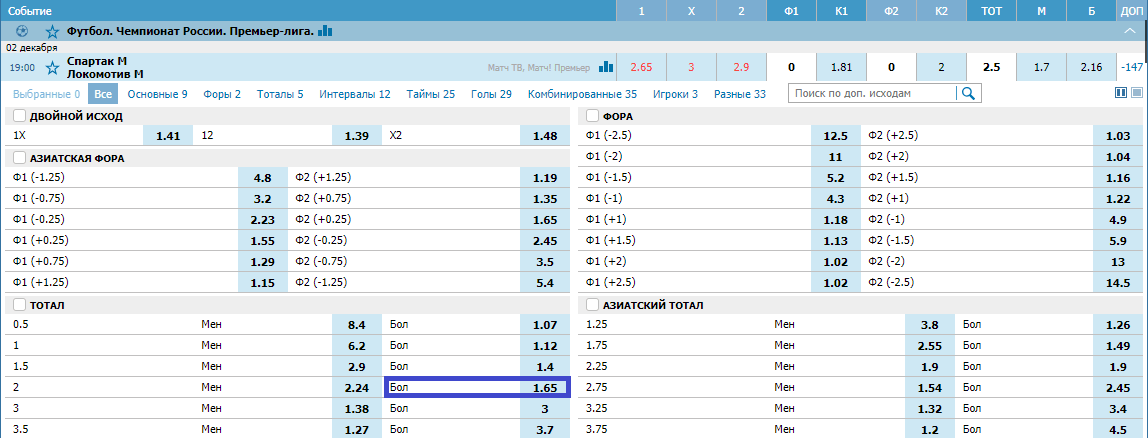Bet on double chance 12 at 1.39
The height and width of the screenshot is (438, 1148).
tap(357, 136)
